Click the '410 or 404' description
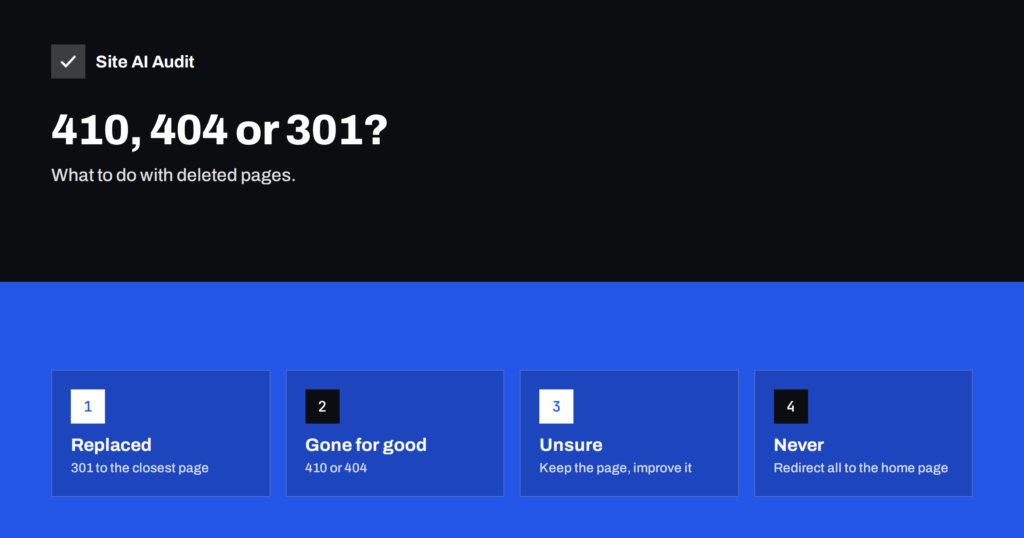This screenshot has width=1024, height=538. 336,467
